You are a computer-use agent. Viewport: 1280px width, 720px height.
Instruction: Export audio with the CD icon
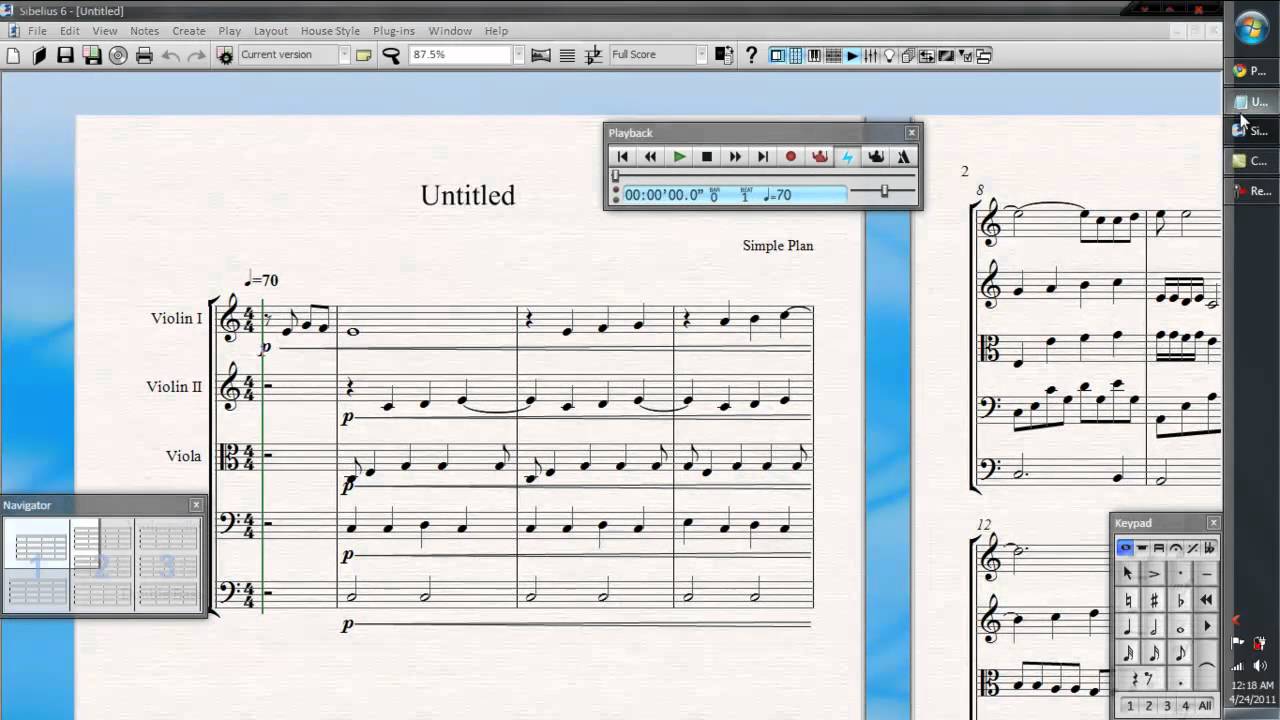[118, 55]
